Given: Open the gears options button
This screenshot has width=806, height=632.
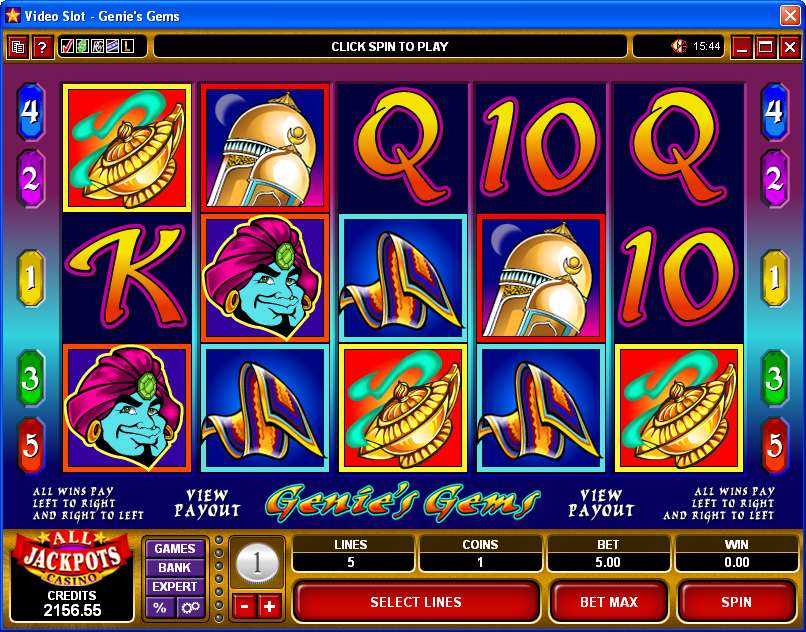Looking at the screenshot, I should (x=191, y=608).
